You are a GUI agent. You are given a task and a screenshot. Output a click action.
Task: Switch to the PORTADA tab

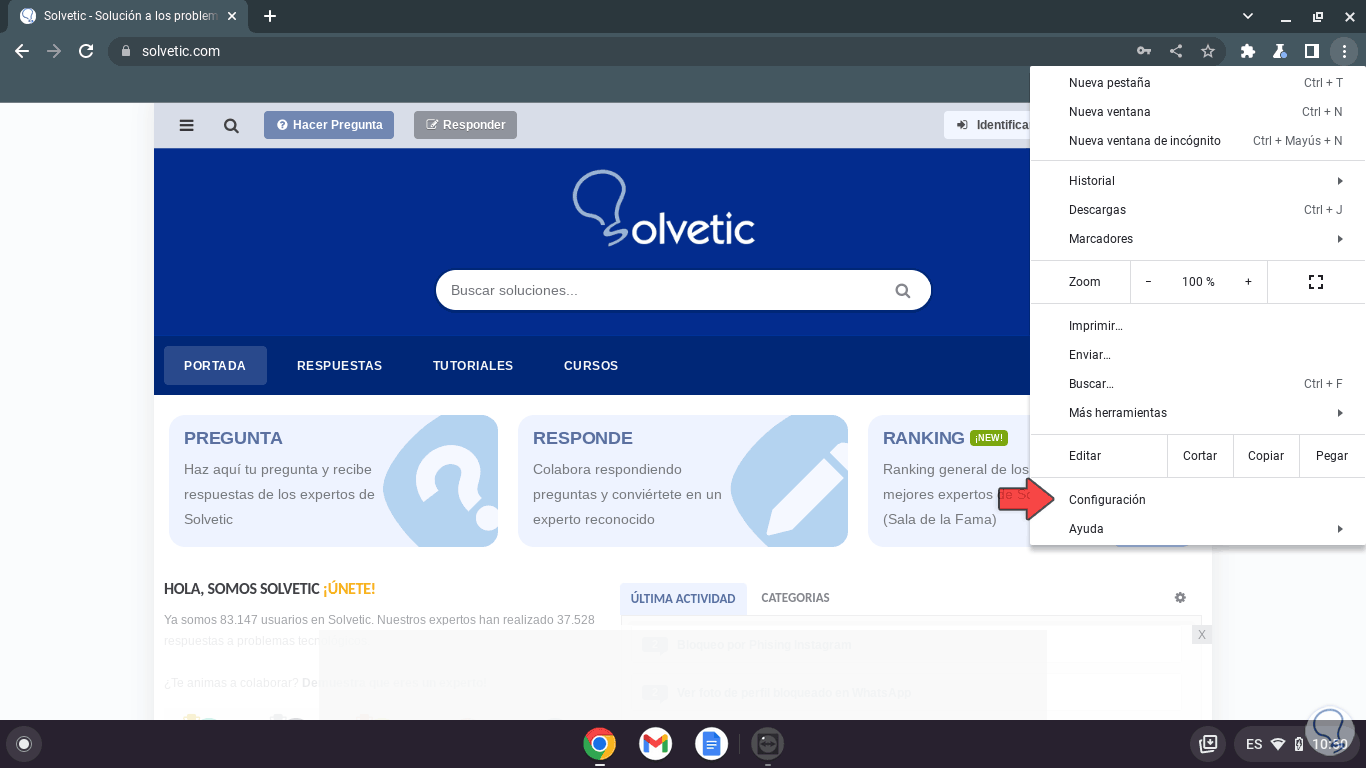[215, 365]
